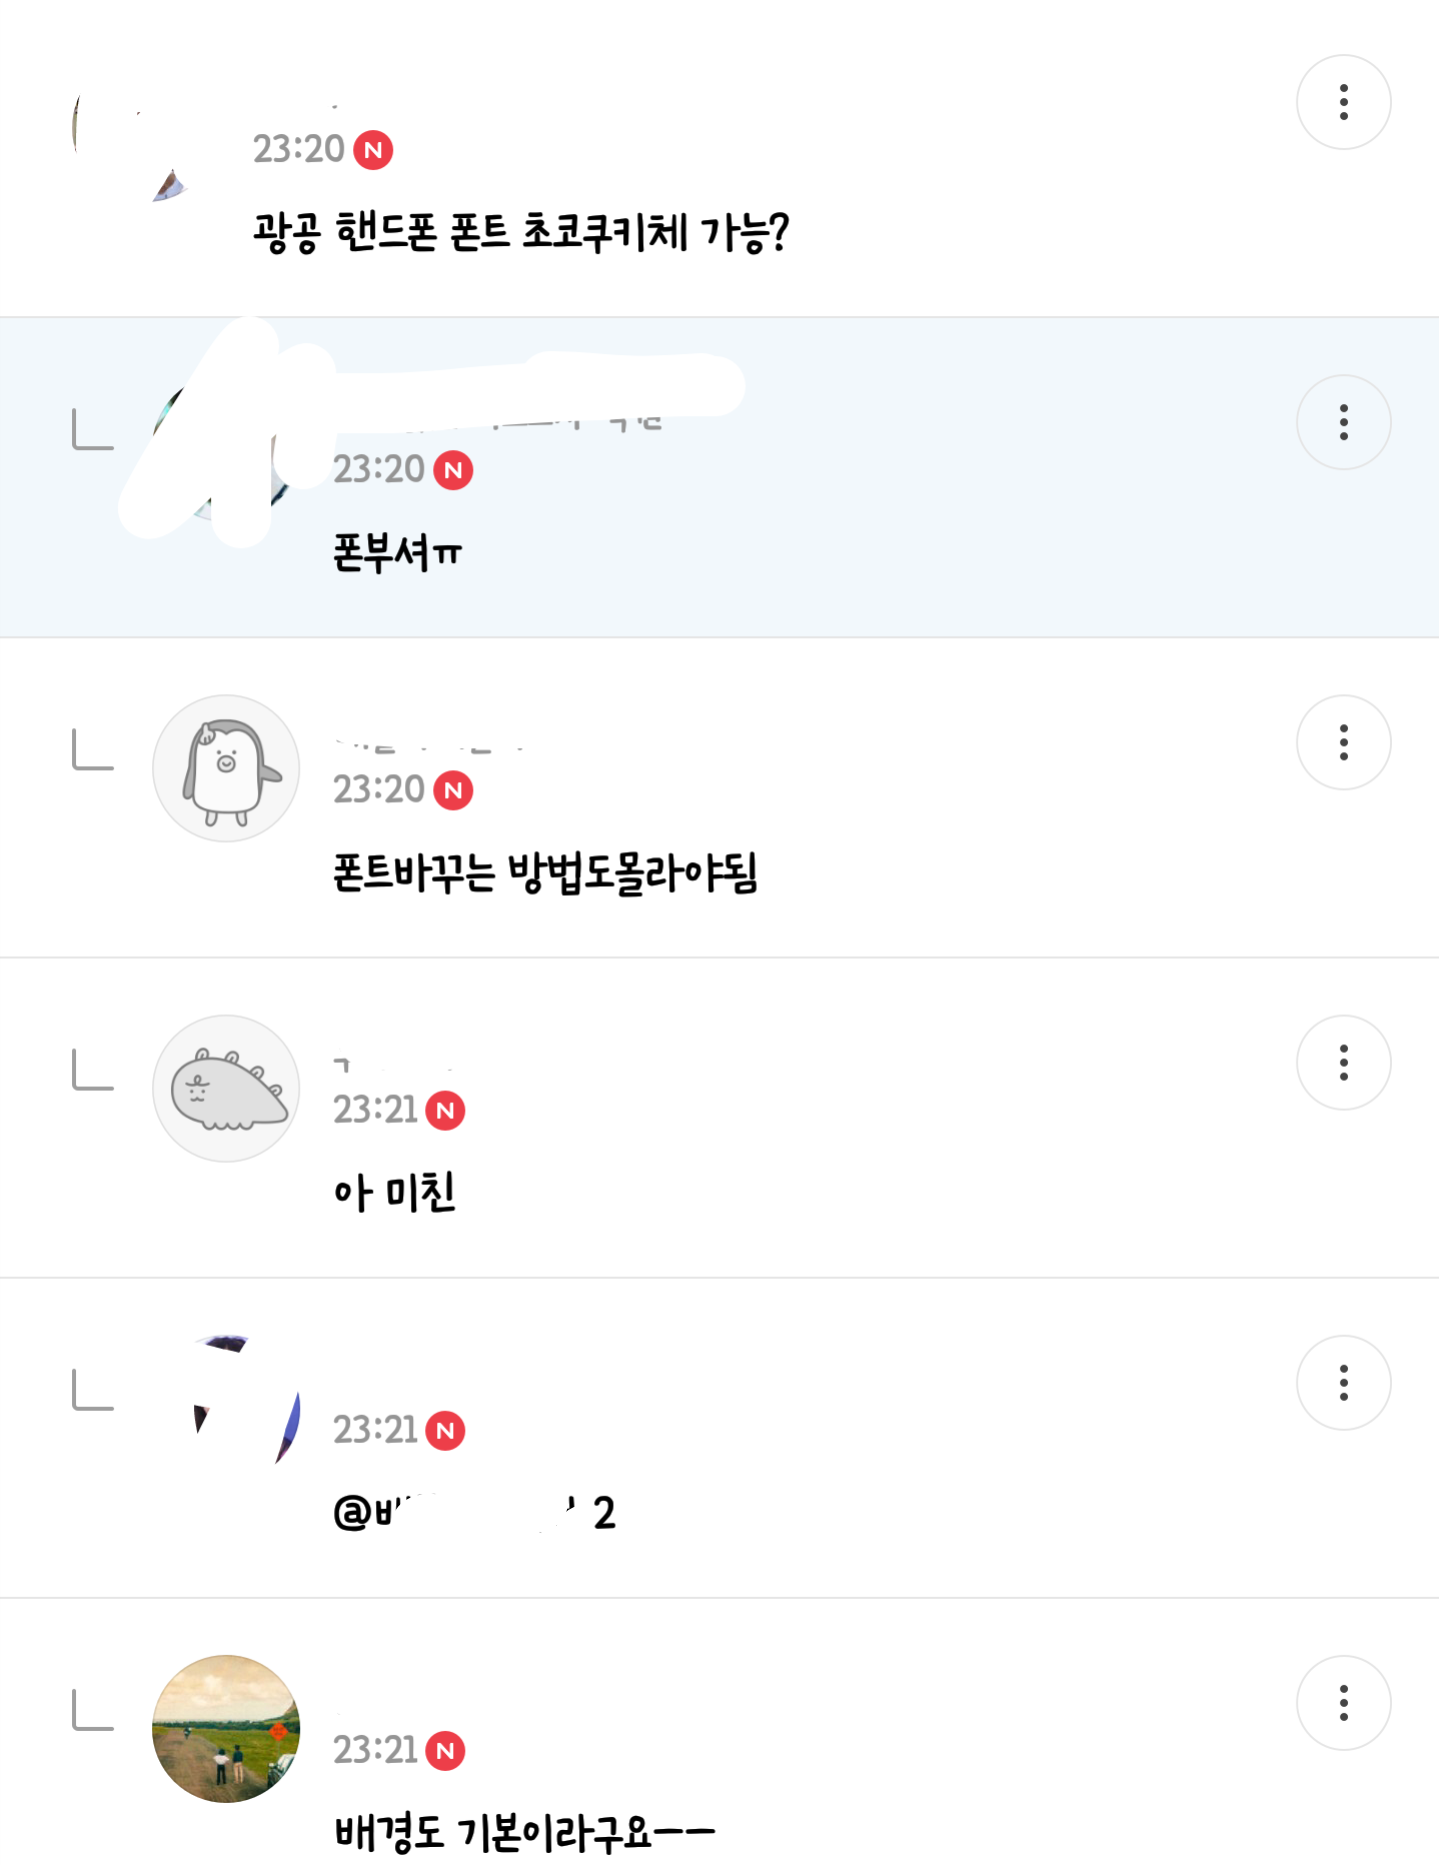Tap the landscape photo profile avatar
The width and height of the screenshot is (1439, 1865).
(x=226, y=1728)
